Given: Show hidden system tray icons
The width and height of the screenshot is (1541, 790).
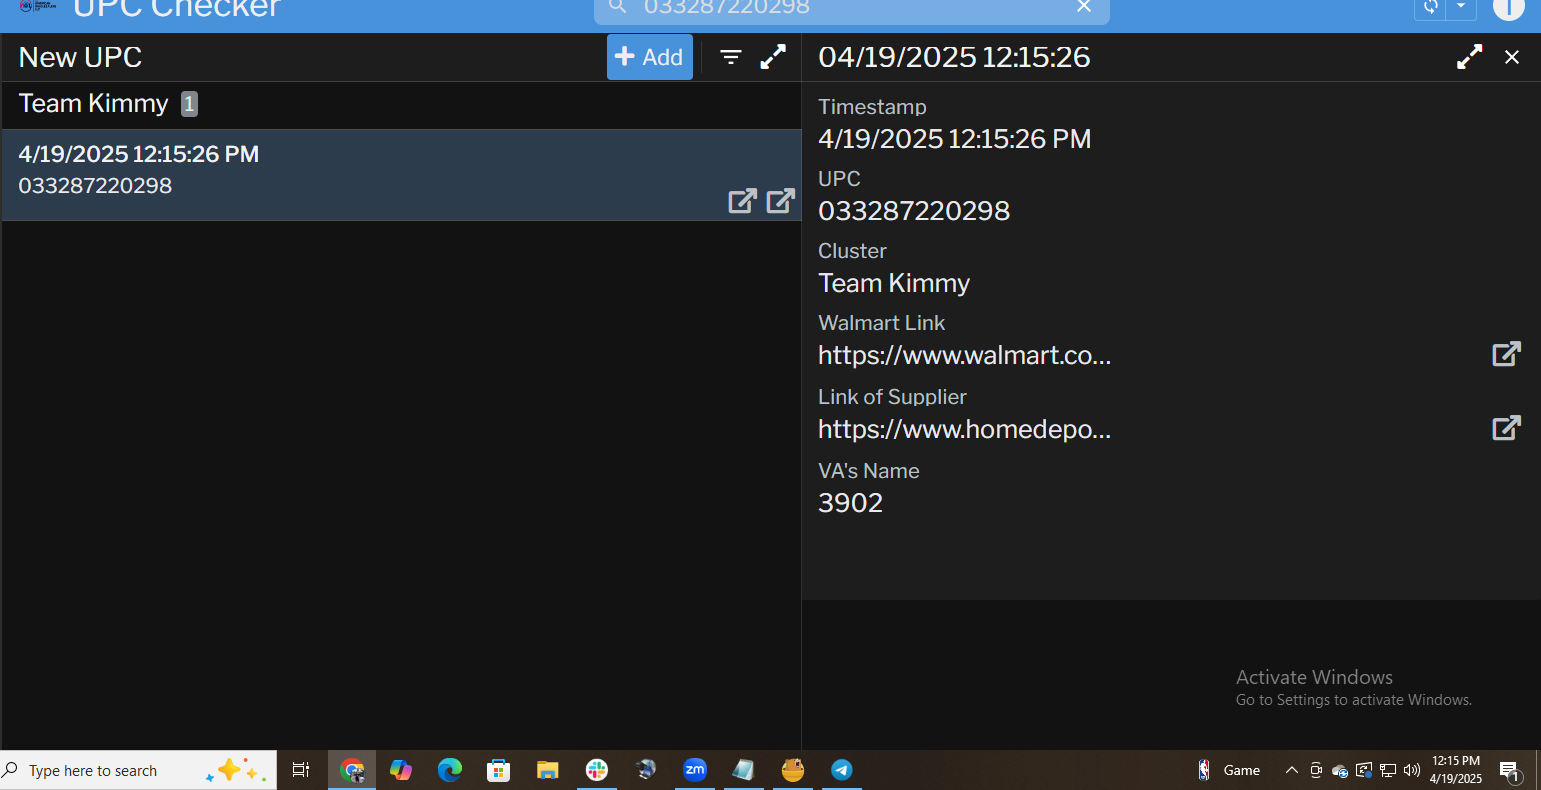Looking at the screenshot, I should pos(1291,770).
